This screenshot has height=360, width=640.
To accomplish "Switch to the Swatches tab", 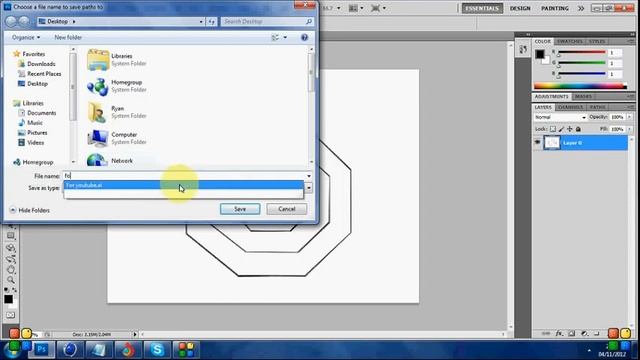I will point(570,41).
